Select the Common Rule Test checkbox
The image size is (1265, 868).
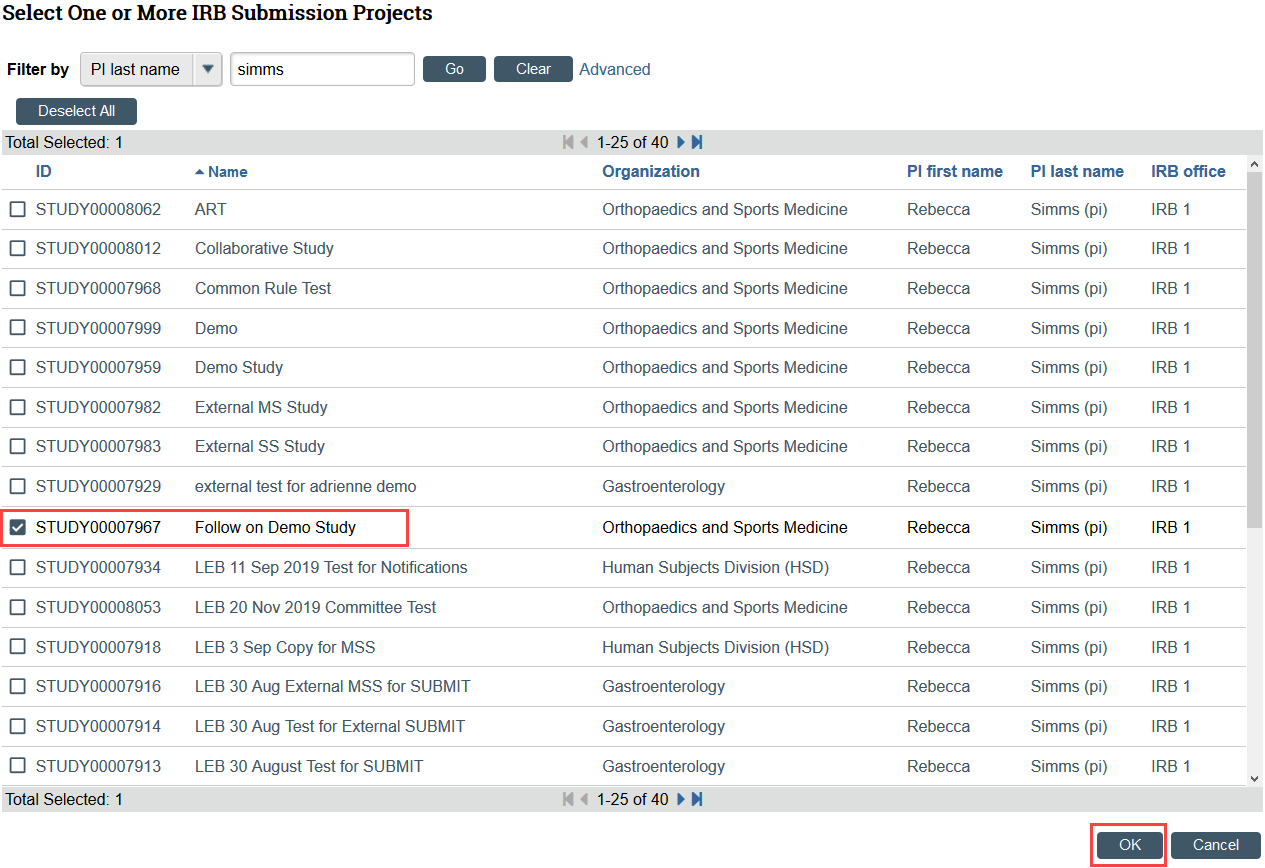[x=18, y=288]
